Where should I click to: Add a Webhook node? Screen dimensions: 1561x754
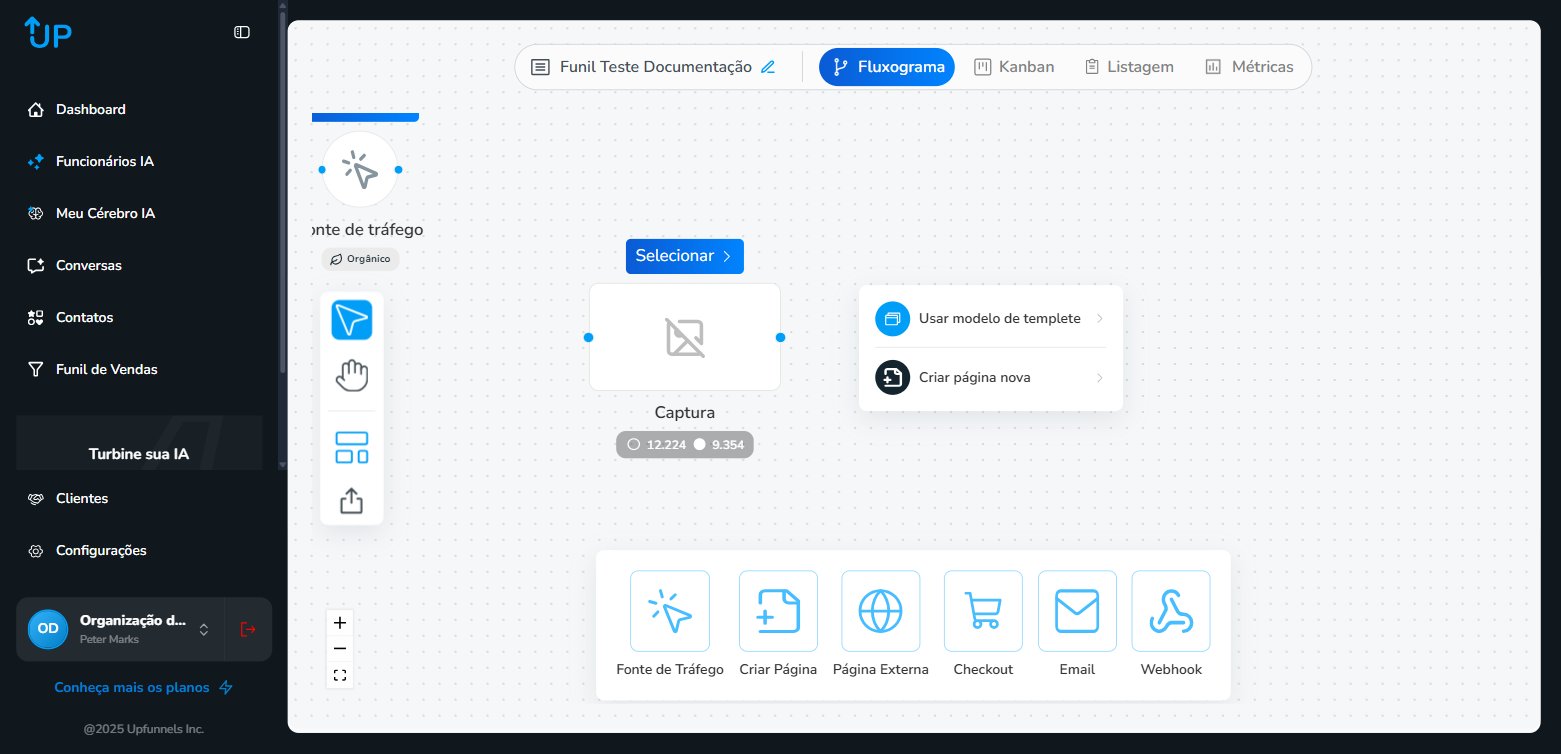coord(1170,611)
